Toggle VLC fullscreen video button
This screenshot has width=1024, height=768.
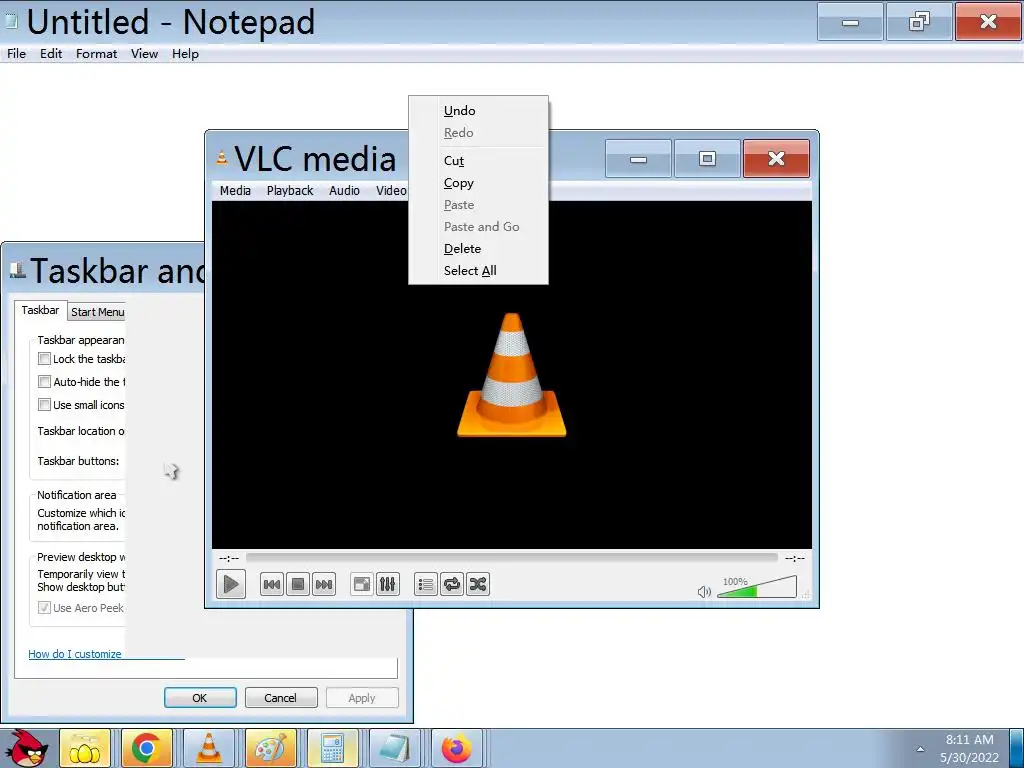coord(362,584)
